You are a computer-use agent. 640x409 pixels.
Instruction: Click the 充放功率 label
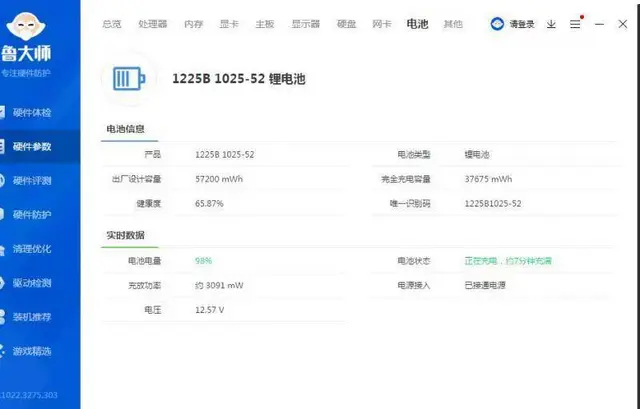click(144, 285)
